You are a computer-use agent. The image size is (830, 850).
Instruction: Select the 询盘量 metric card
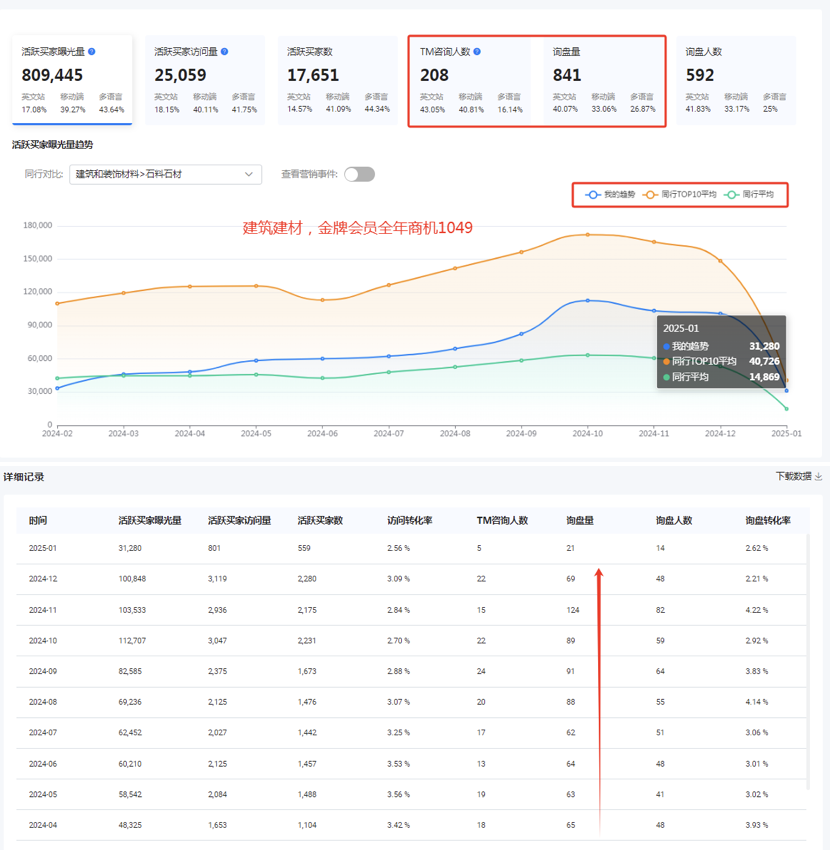603,80
